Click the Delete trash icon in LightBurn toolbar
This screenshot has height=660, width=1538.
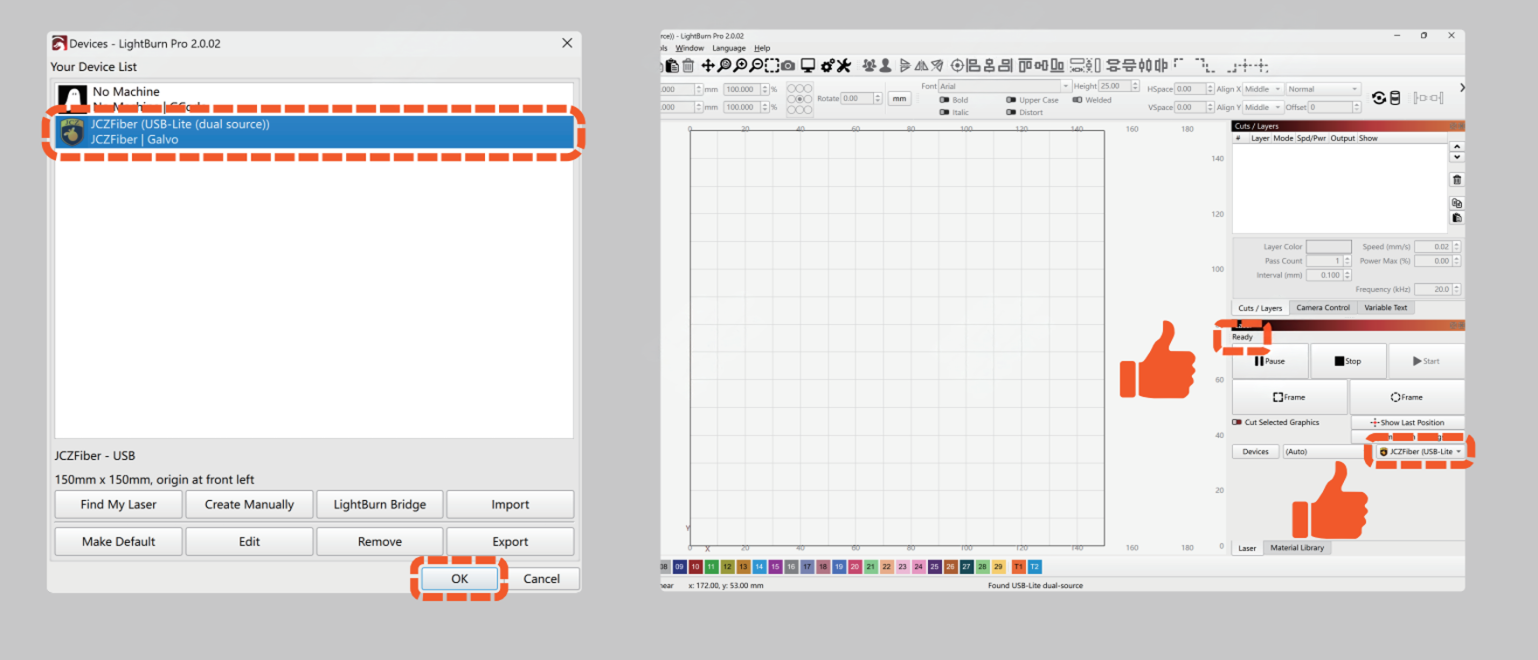click(x=688, y=66)
